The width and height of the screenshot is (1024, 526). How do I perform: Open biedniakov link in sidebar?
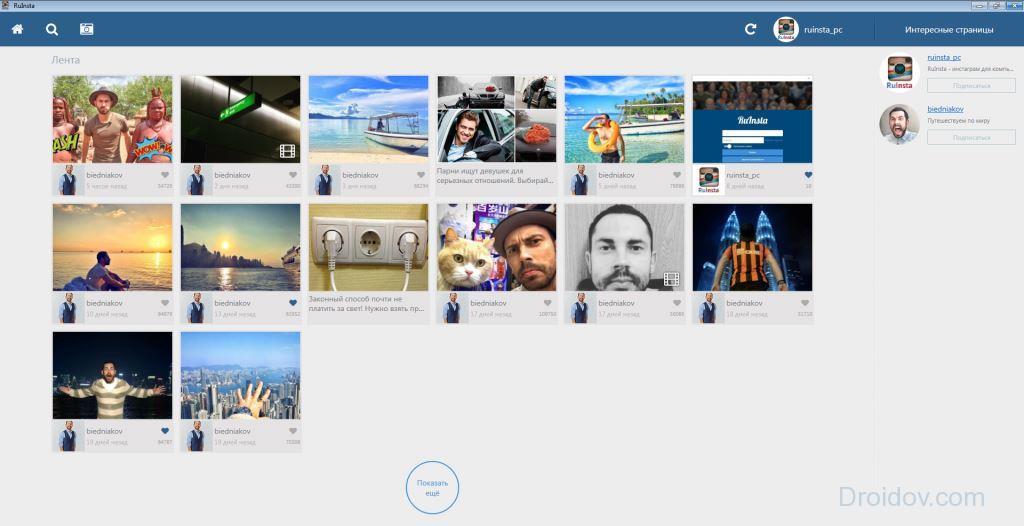[x=945, y=108]
